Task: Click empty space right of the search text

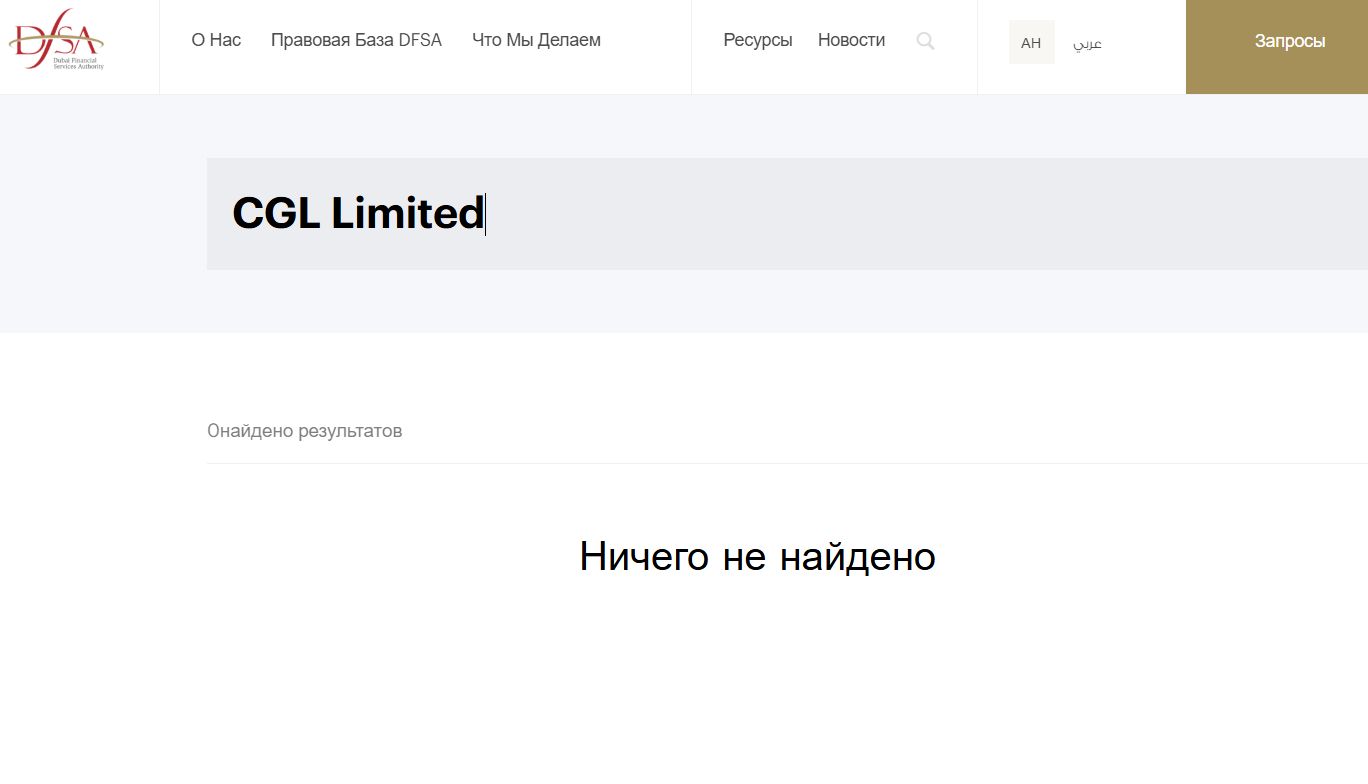Action: click(x=900, y=214)
